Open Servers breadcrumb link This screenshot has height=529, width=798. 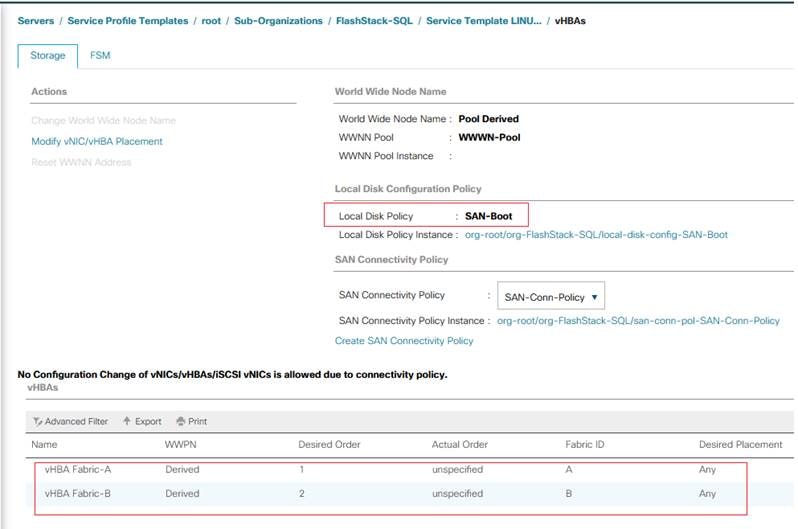point(36,21)
